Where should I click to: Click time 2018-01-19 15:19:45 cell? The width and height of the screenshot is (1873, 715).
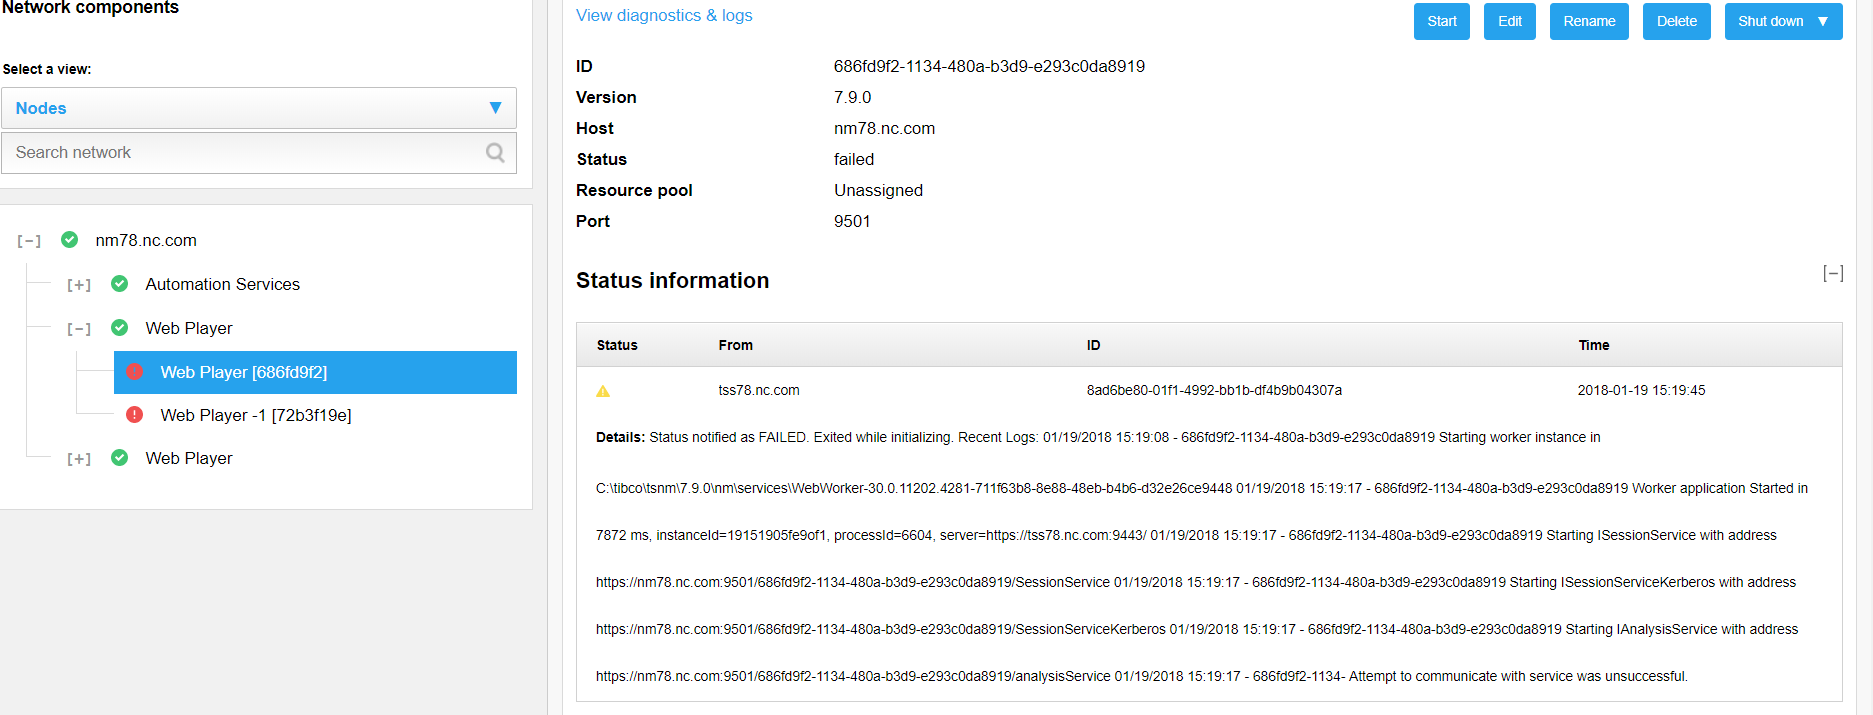pos(1641,390)
